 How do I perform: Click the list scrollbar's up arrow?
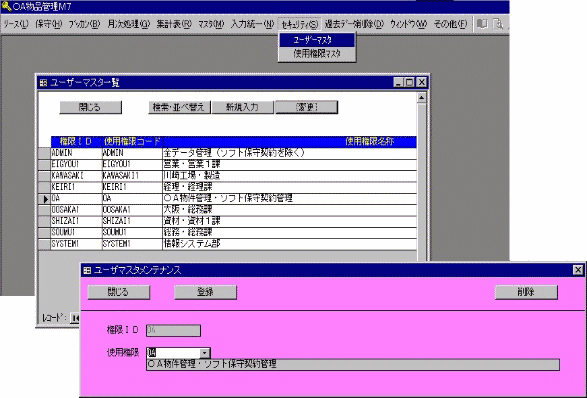(x=422, y=98)
